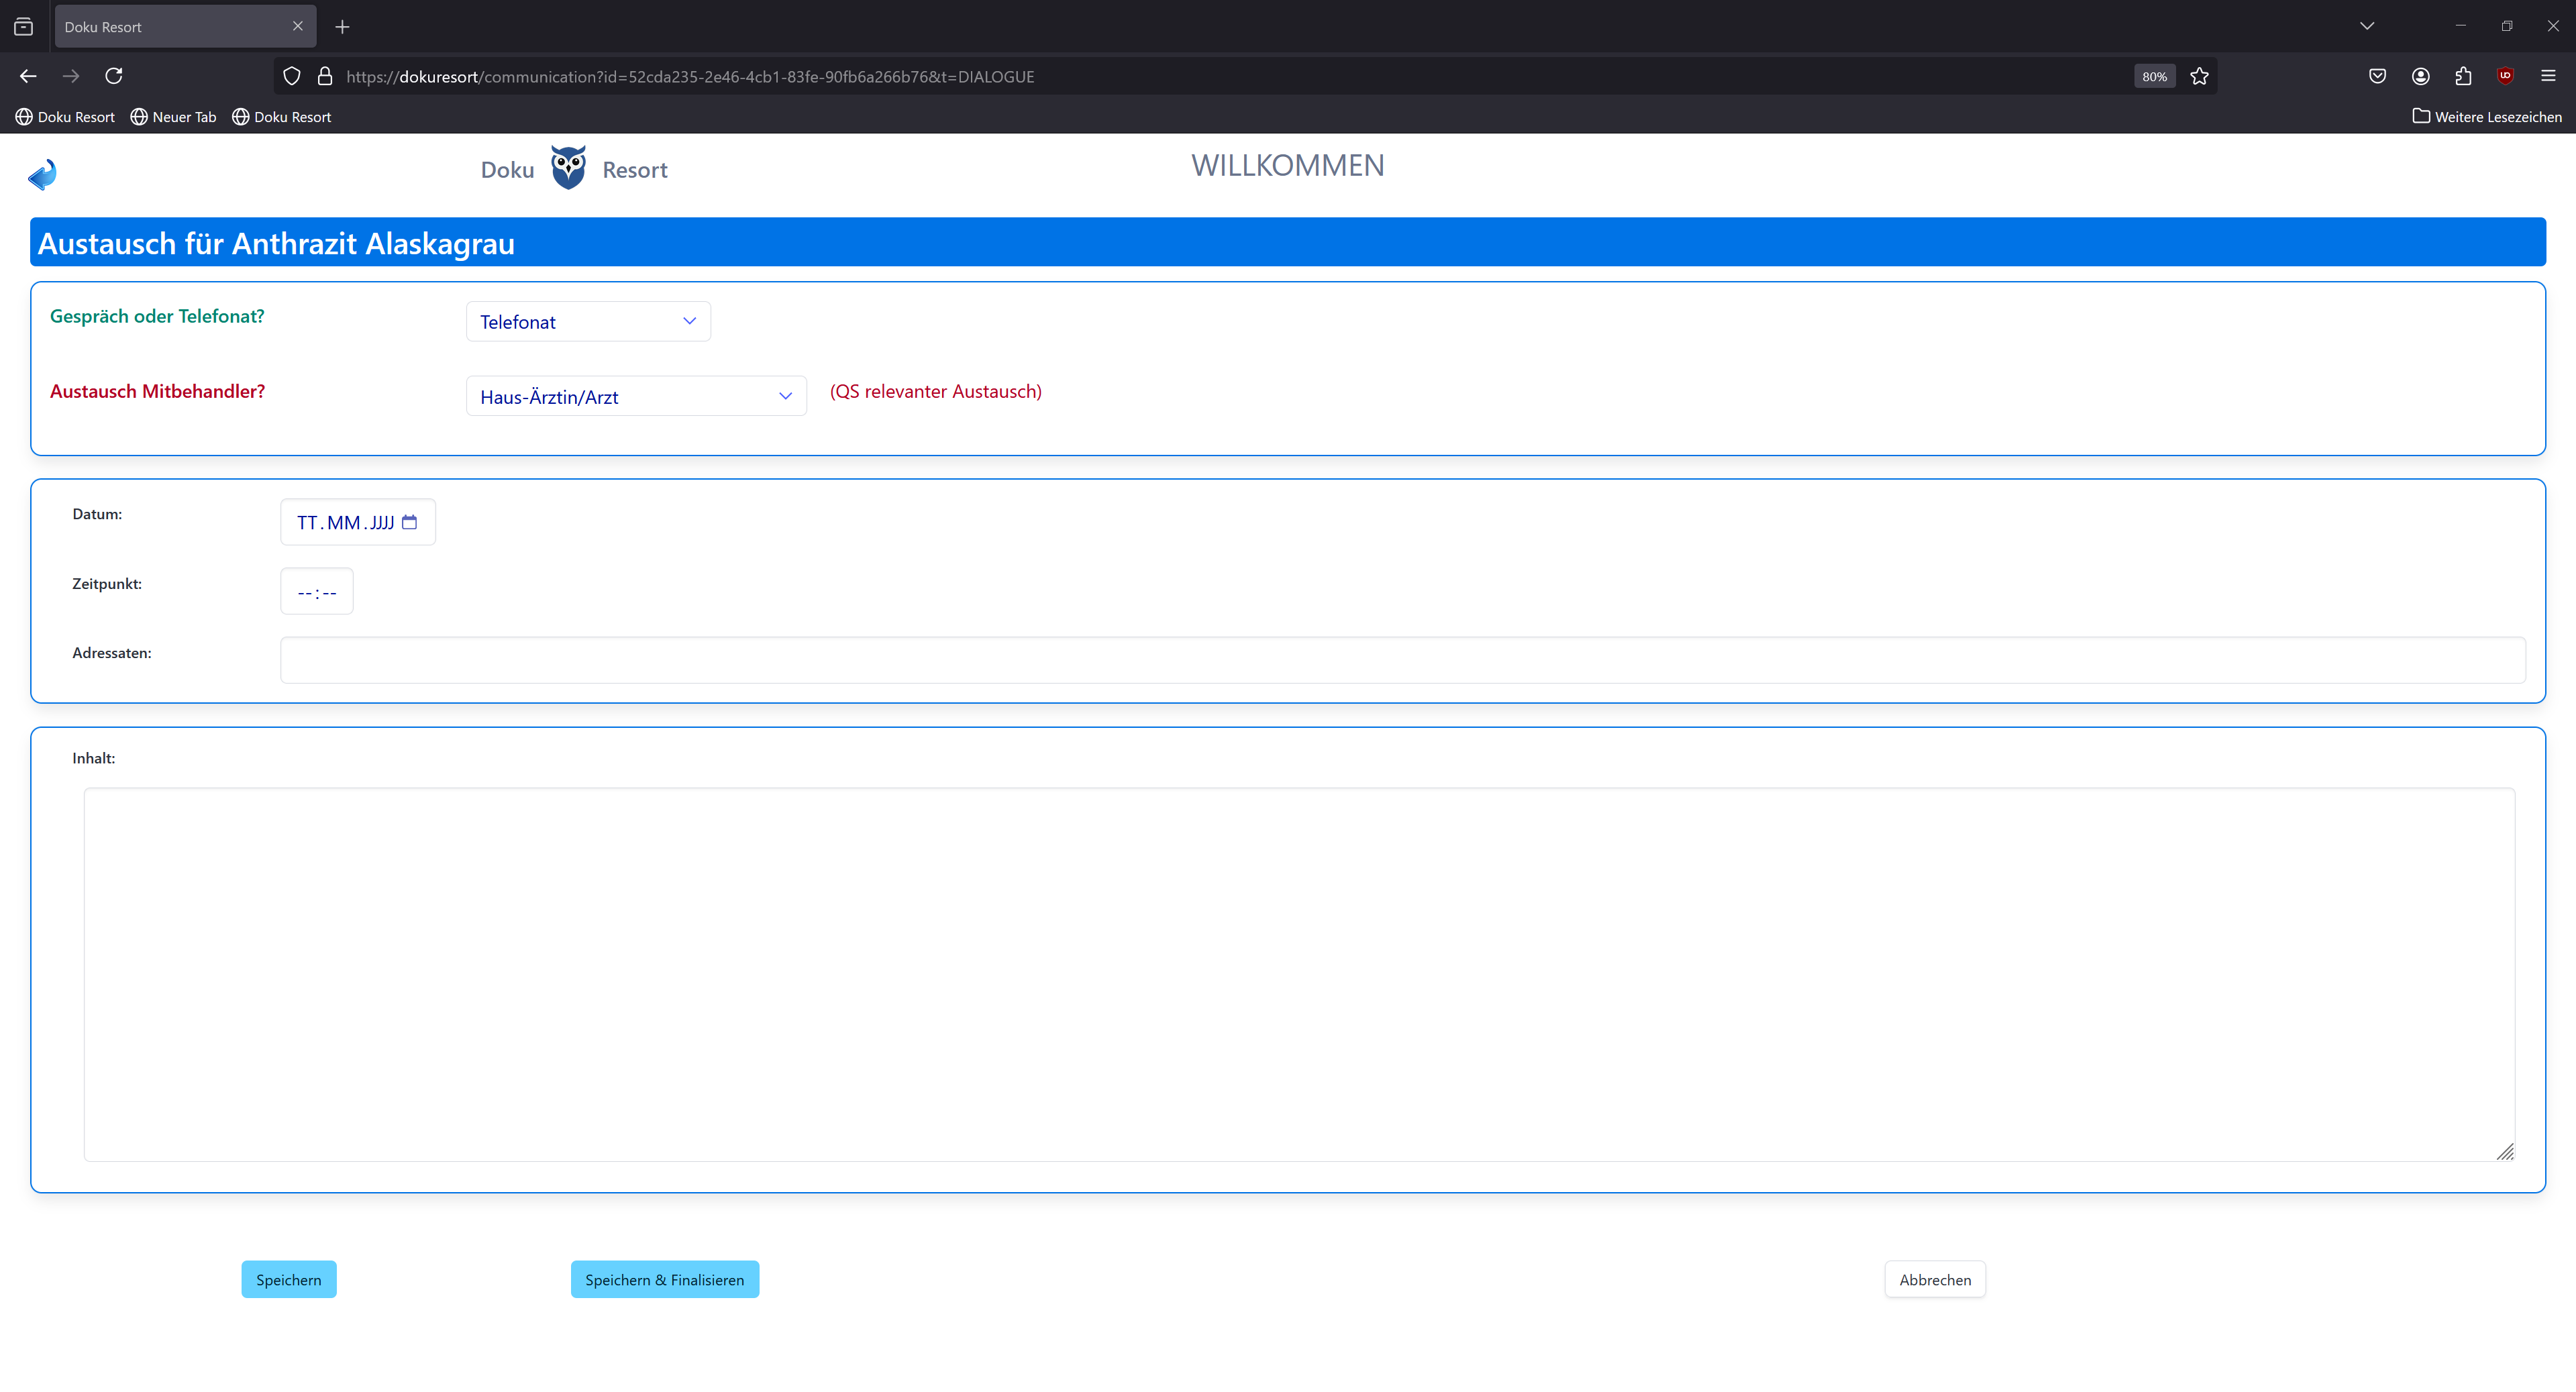Show site security shield information
Image resolution: width=2576 pixels, height=1392 pixels.
(x=291, y=76)
